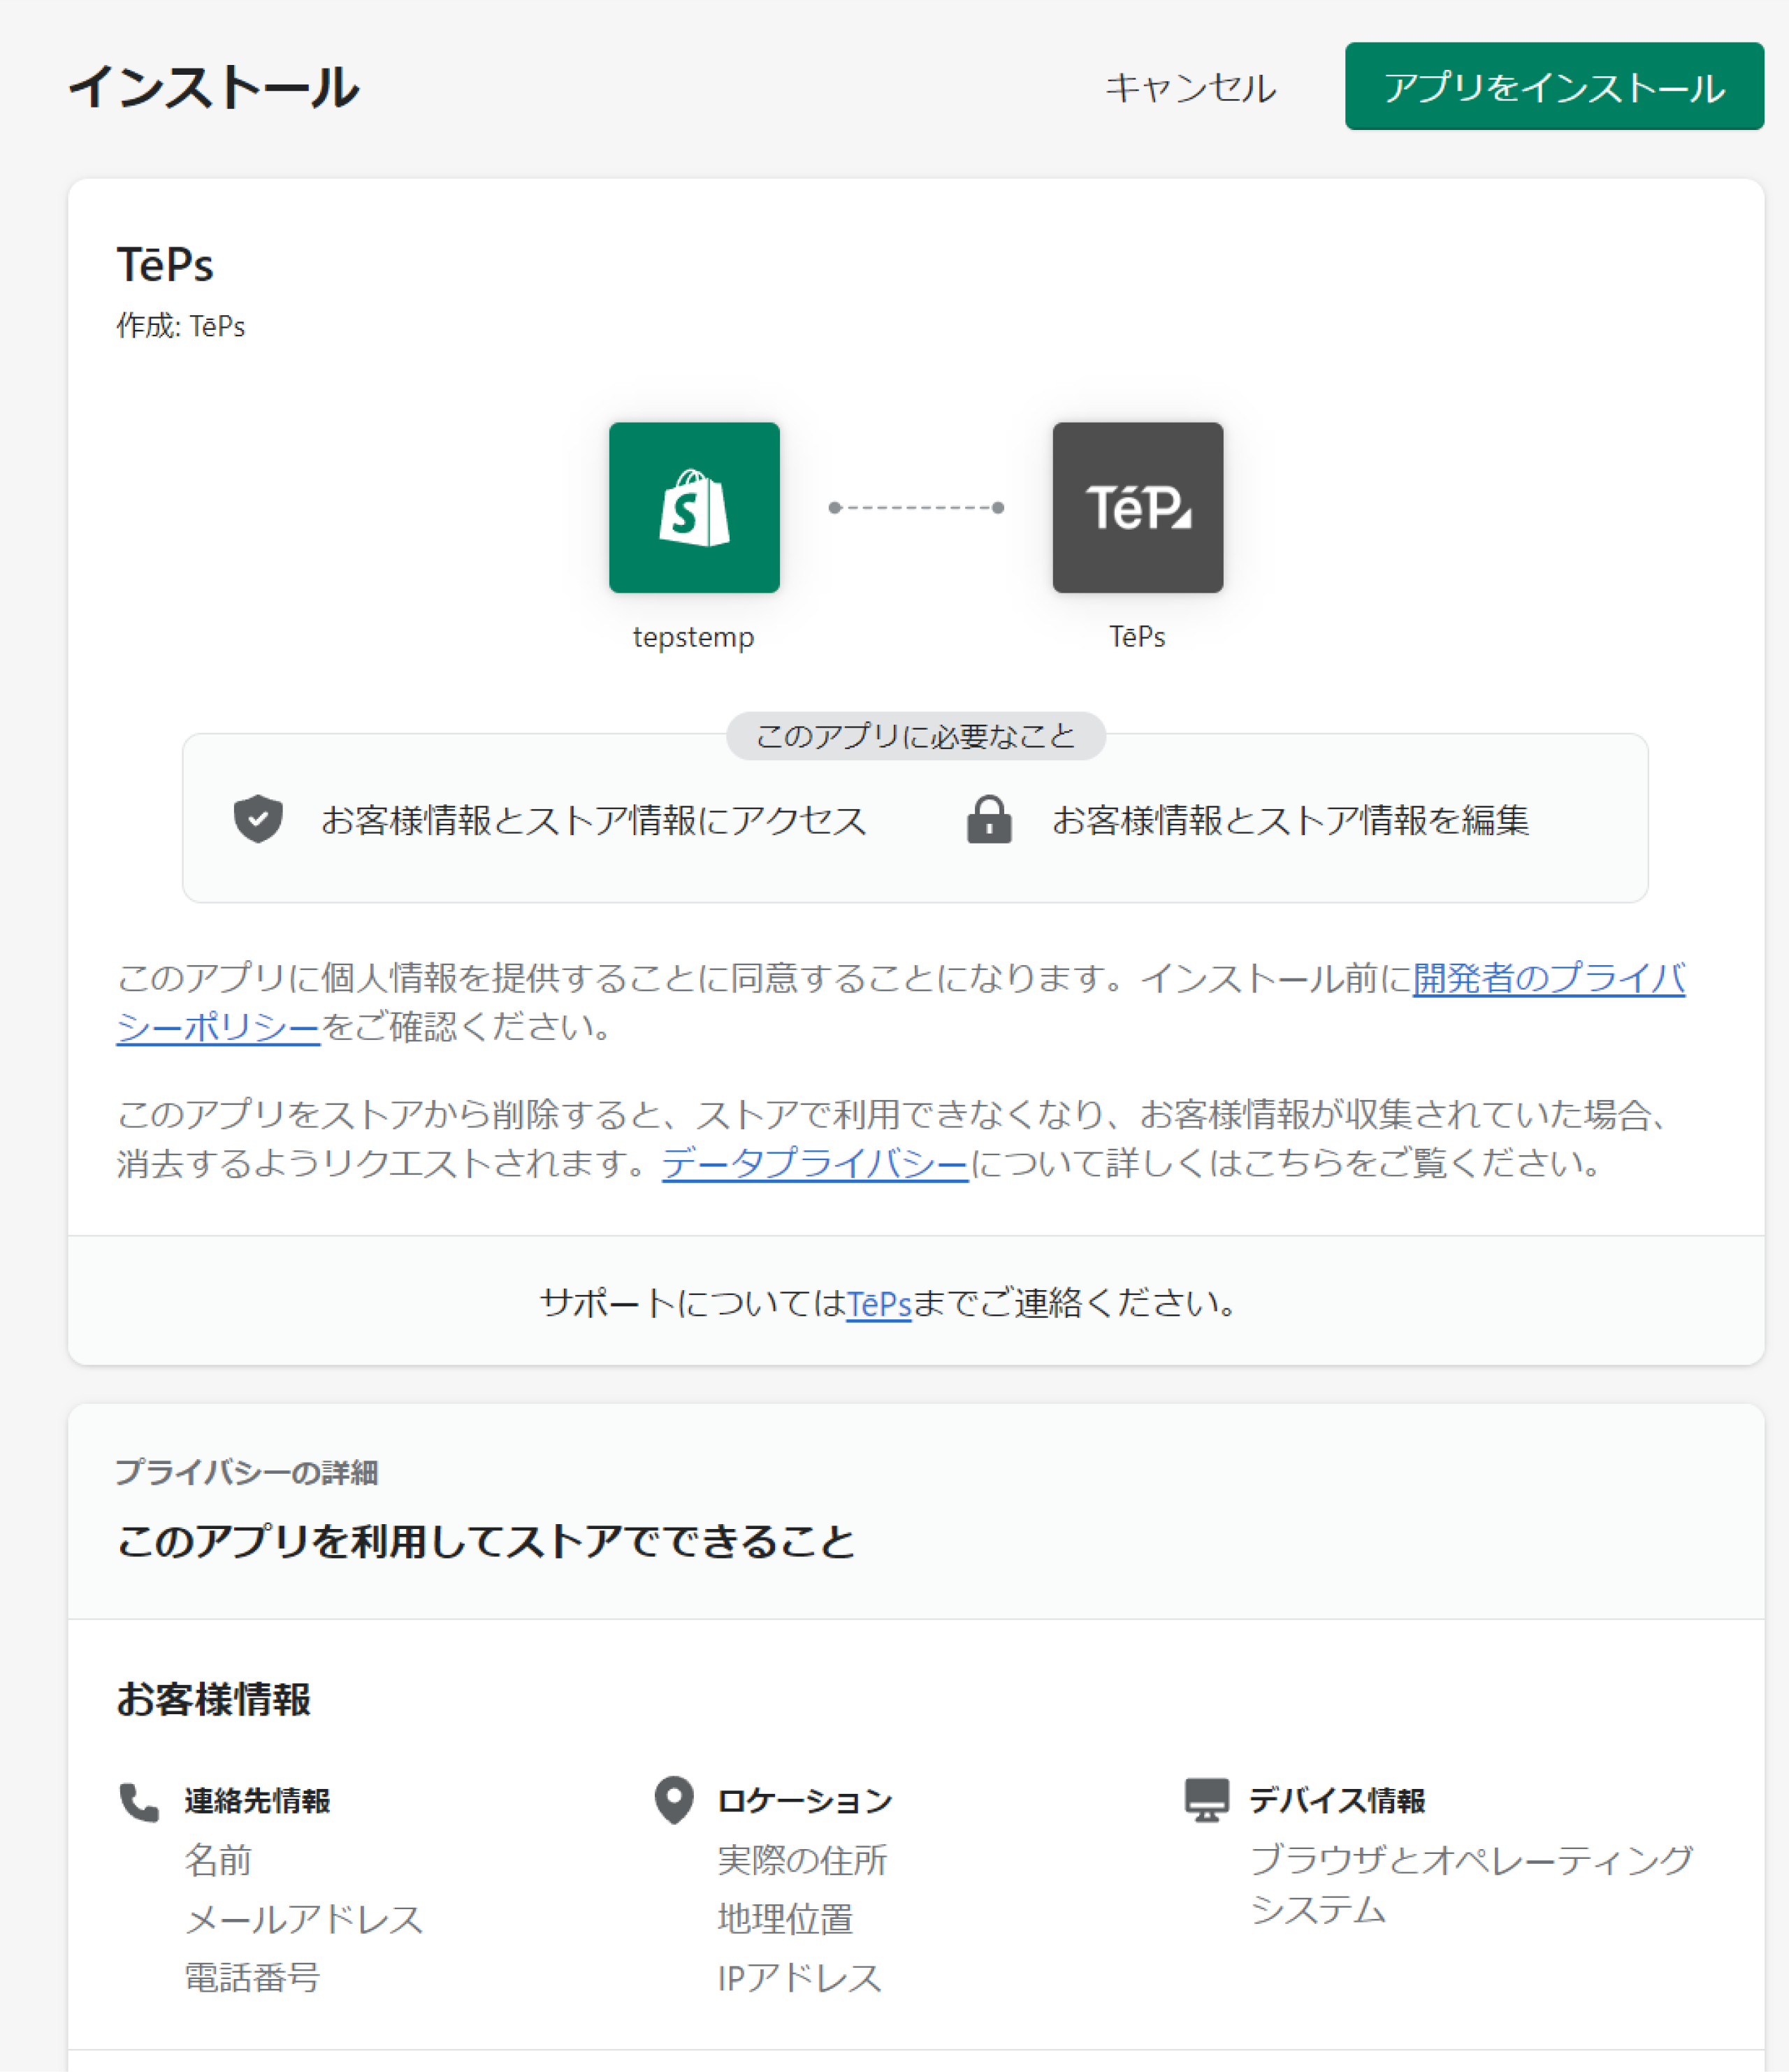Click the お客様情報とストア情報を編集 text
Screen dimensions: 1789x2072
coord(1290,821)
